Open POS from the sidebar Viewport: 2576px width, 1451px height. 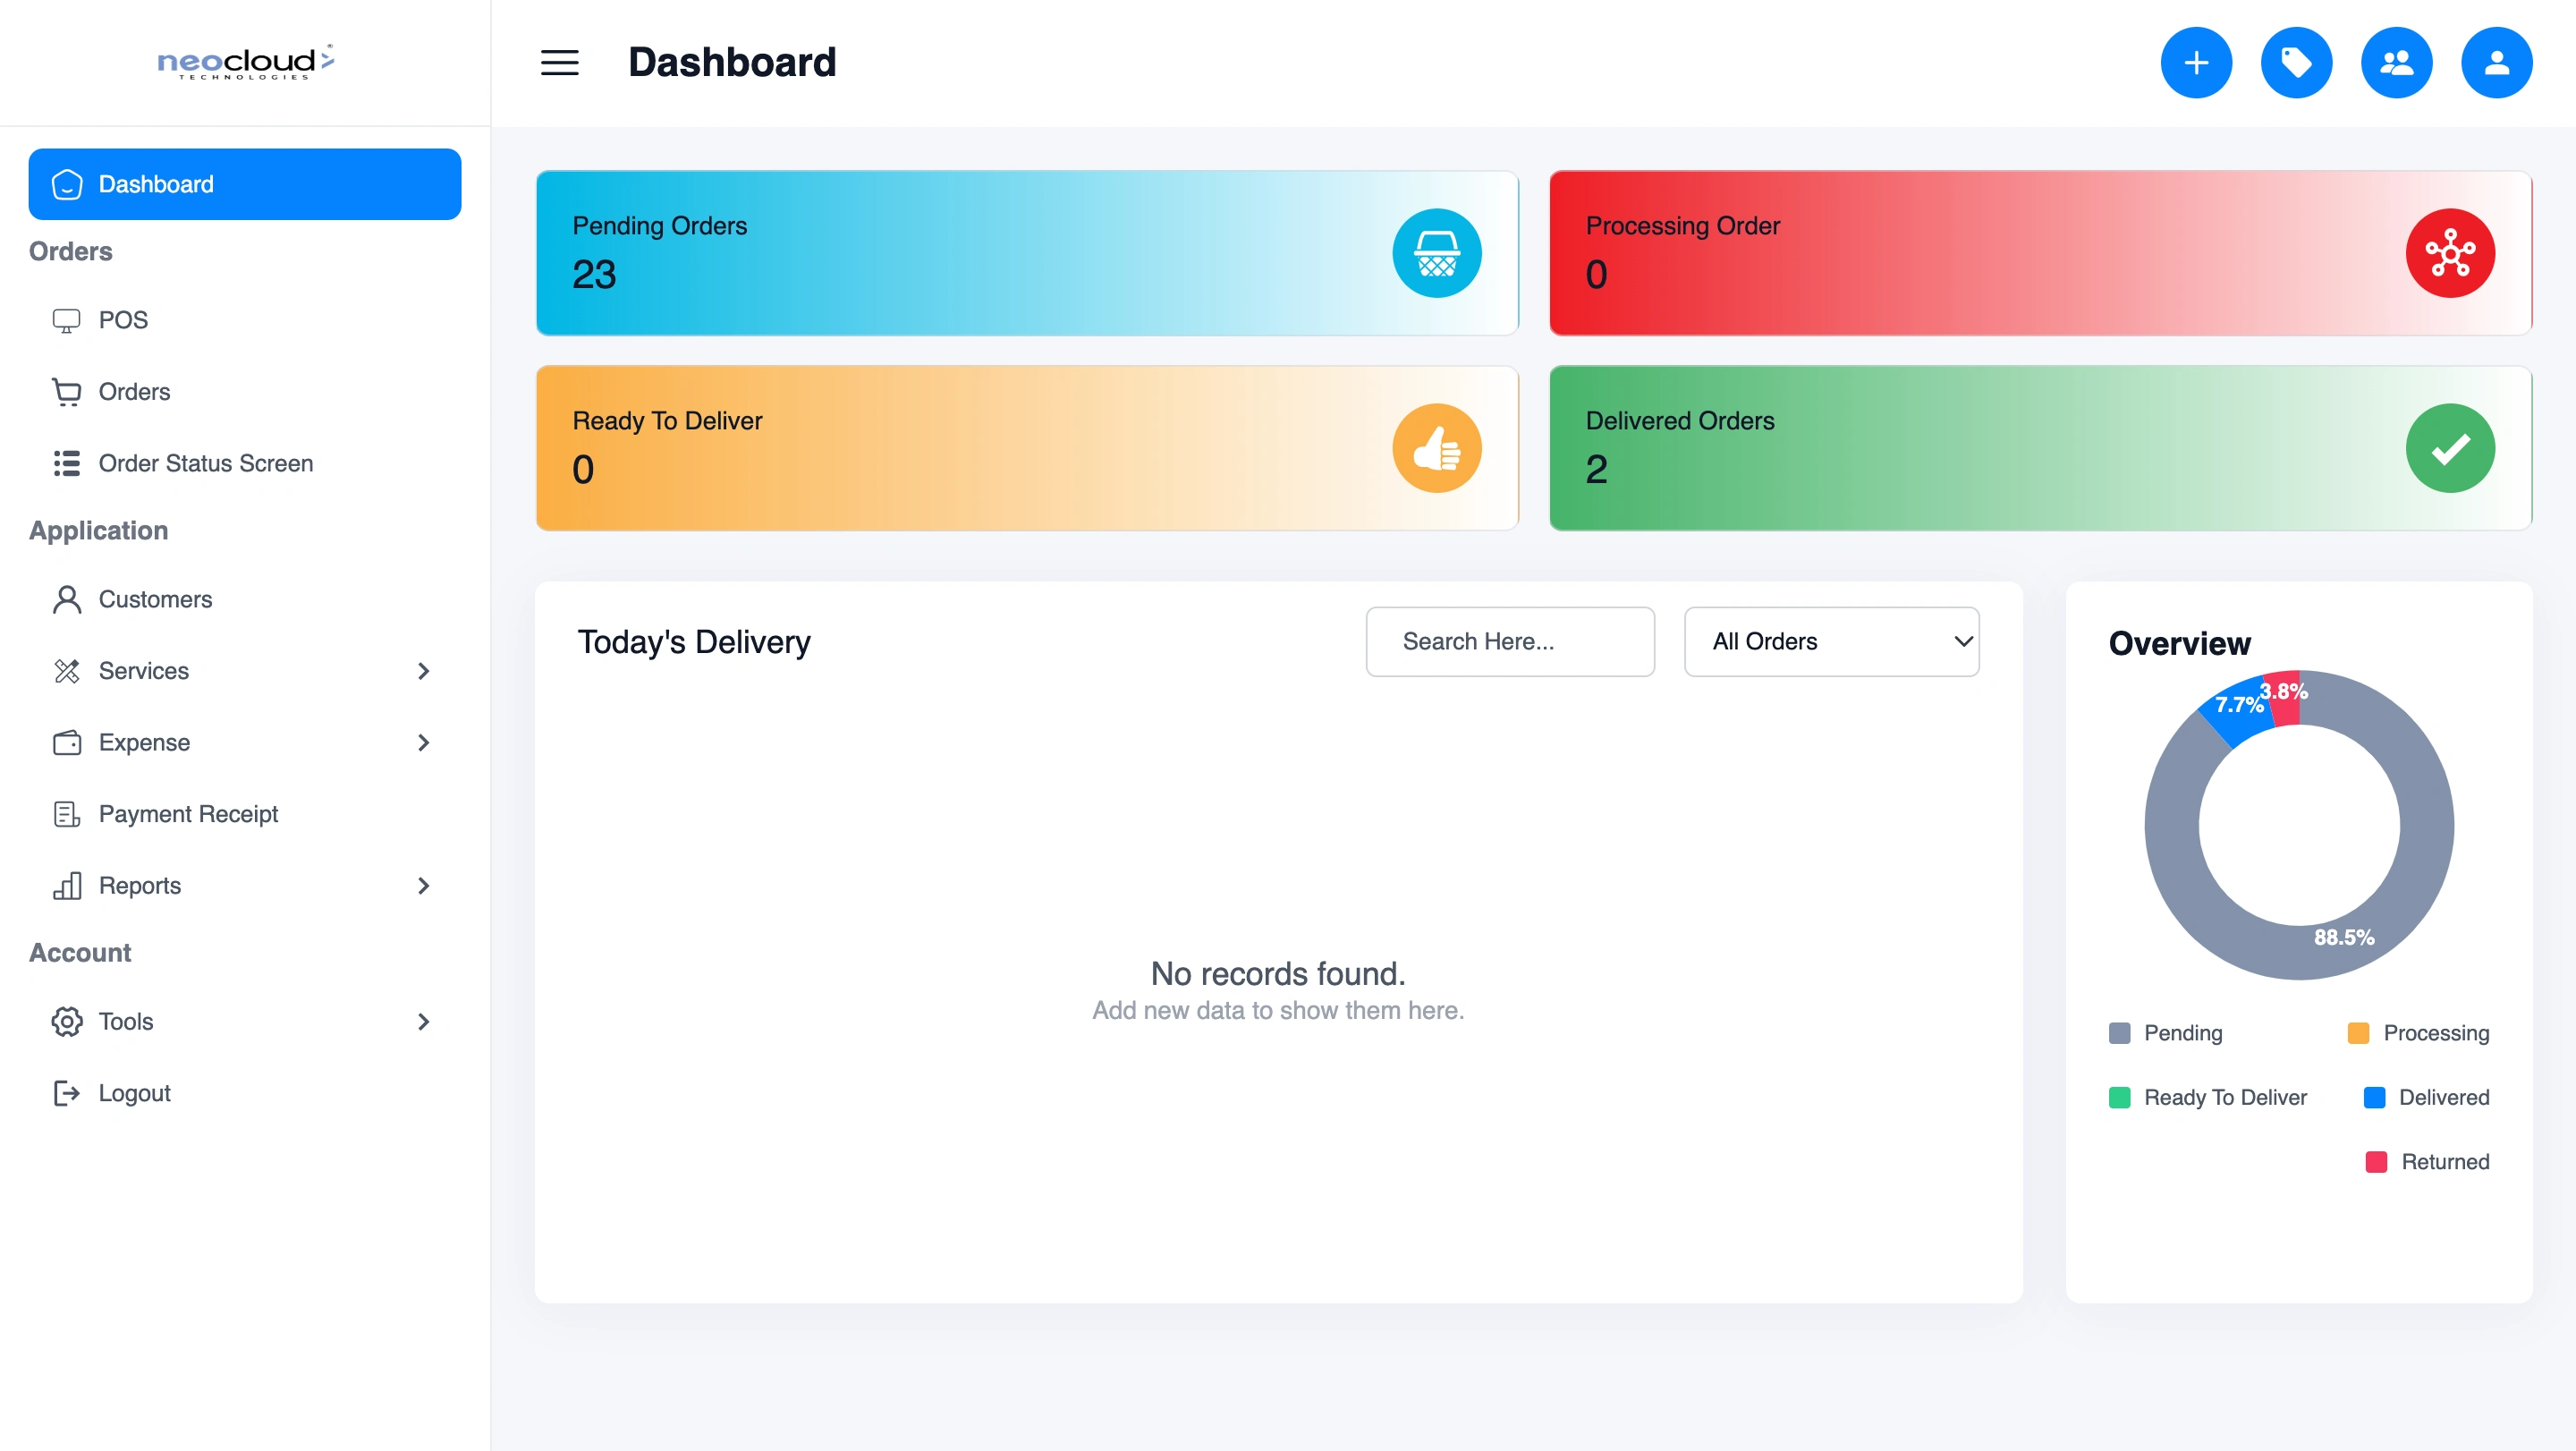(123, 320)
